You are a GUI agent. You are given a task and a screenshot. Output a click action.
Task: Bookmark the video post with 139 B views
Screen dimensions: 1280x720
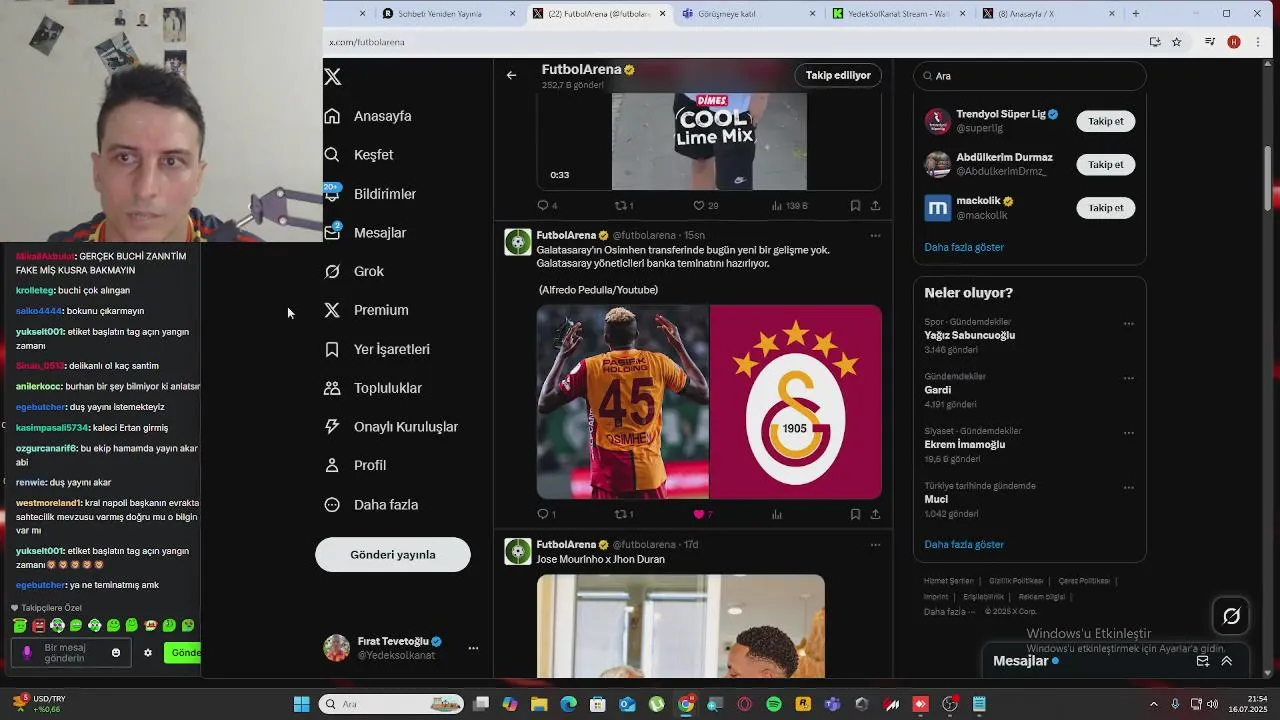tap(855, 205)
